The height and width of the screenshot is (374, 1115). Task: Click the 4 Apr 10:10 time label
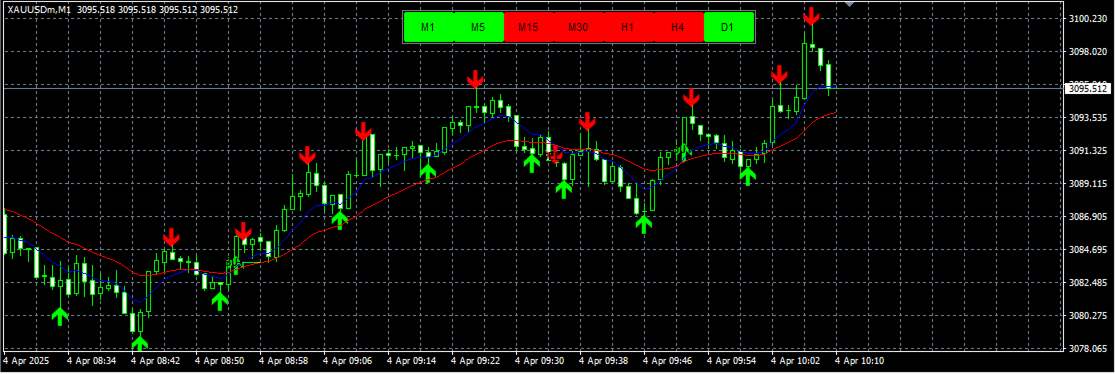[860, 361]
